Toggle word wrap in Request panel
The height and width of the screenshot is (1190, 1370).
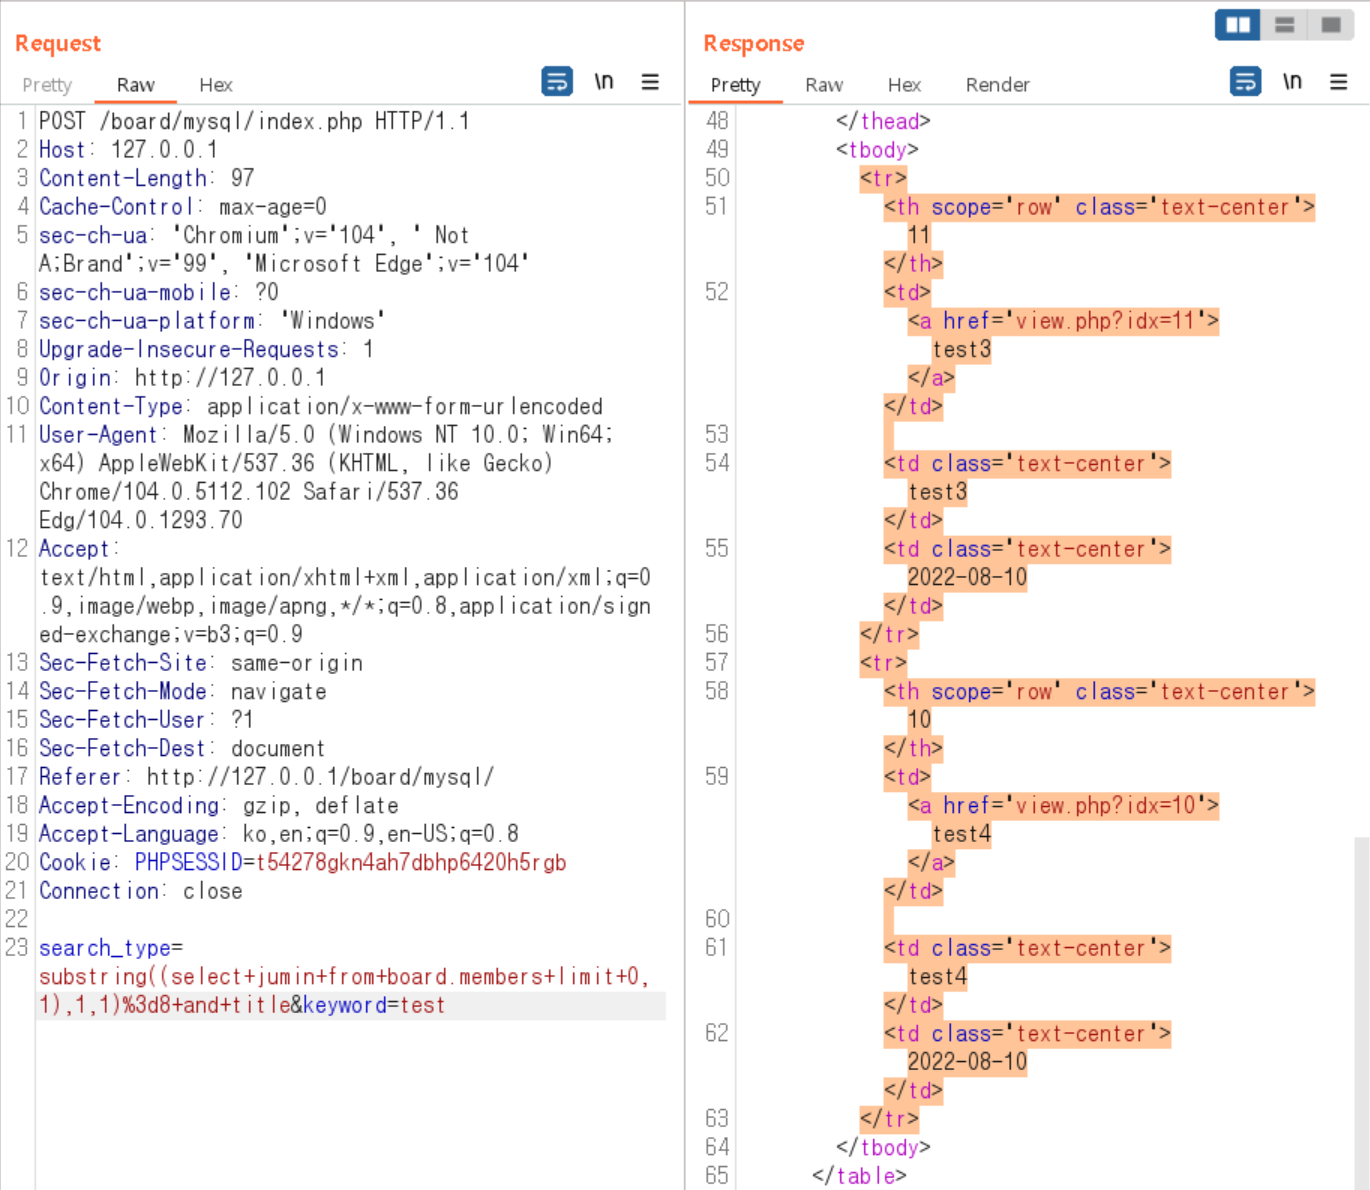click(557, 81)
